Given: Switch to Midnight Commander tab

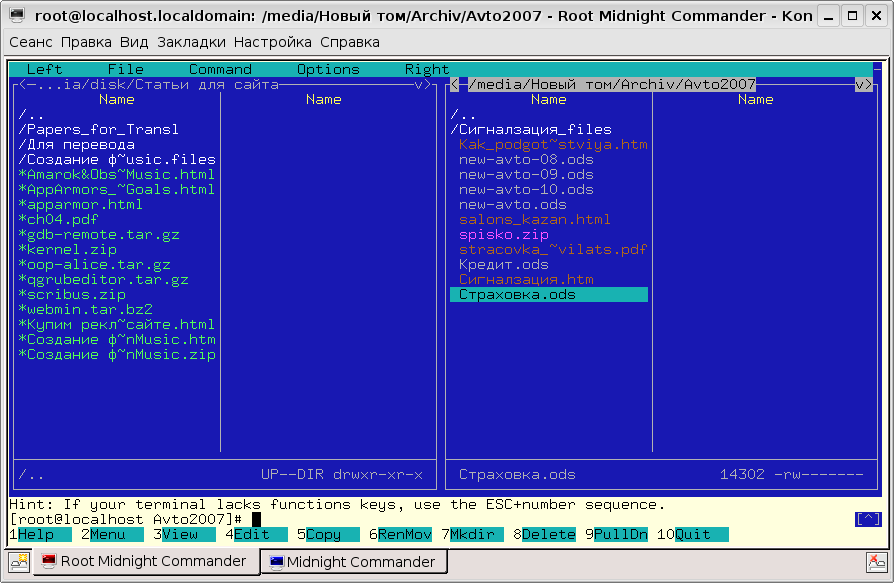Looking at the screenshot, I should click(354, 562).
